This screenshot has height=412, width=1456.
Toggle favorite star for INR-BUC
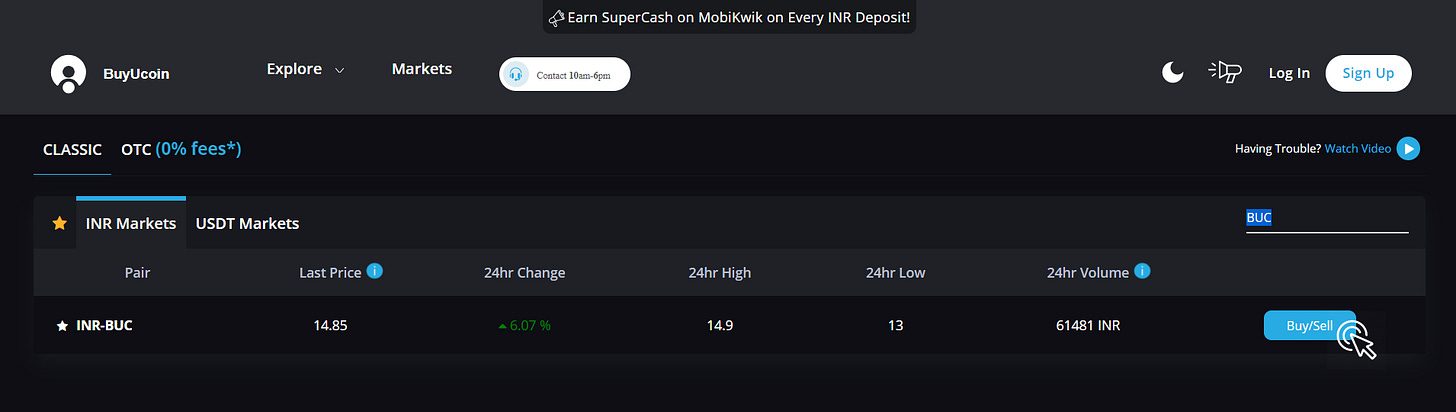[x=62, y=325]
